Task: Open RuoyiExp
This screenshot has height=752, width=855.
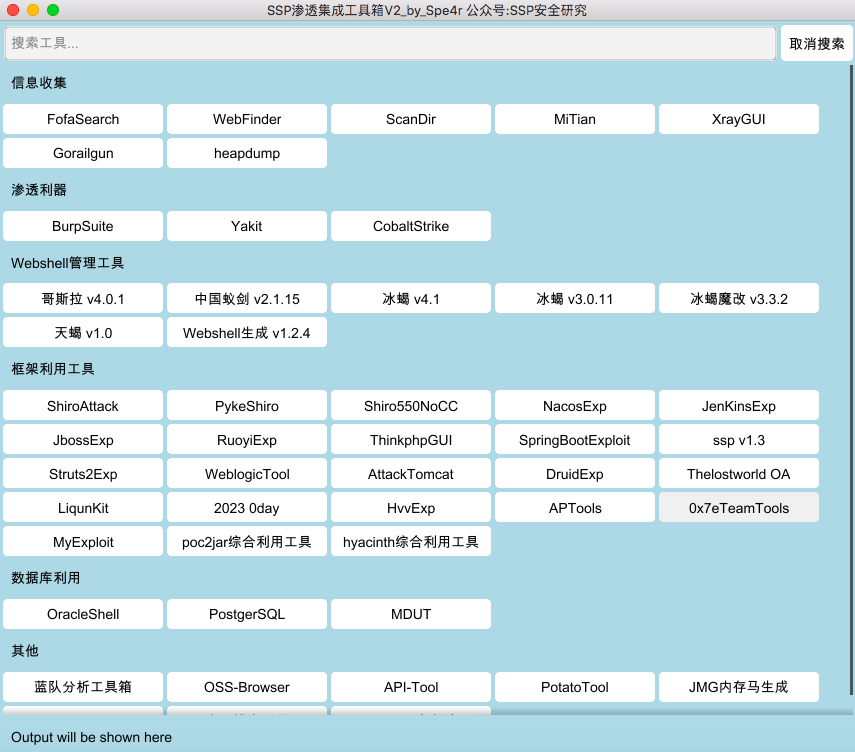Action: pyautogui.click(x=247, y=440)
